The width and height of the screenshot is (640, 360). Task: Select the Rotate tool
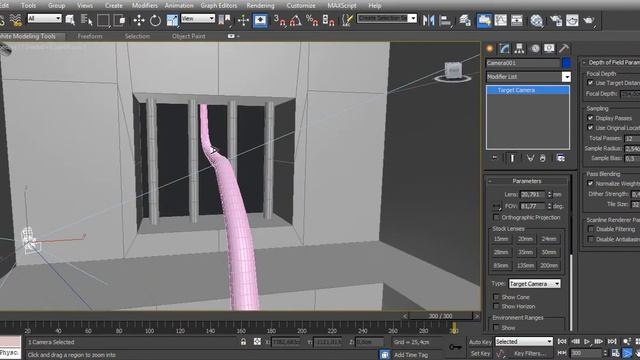[x=155, y=20]
